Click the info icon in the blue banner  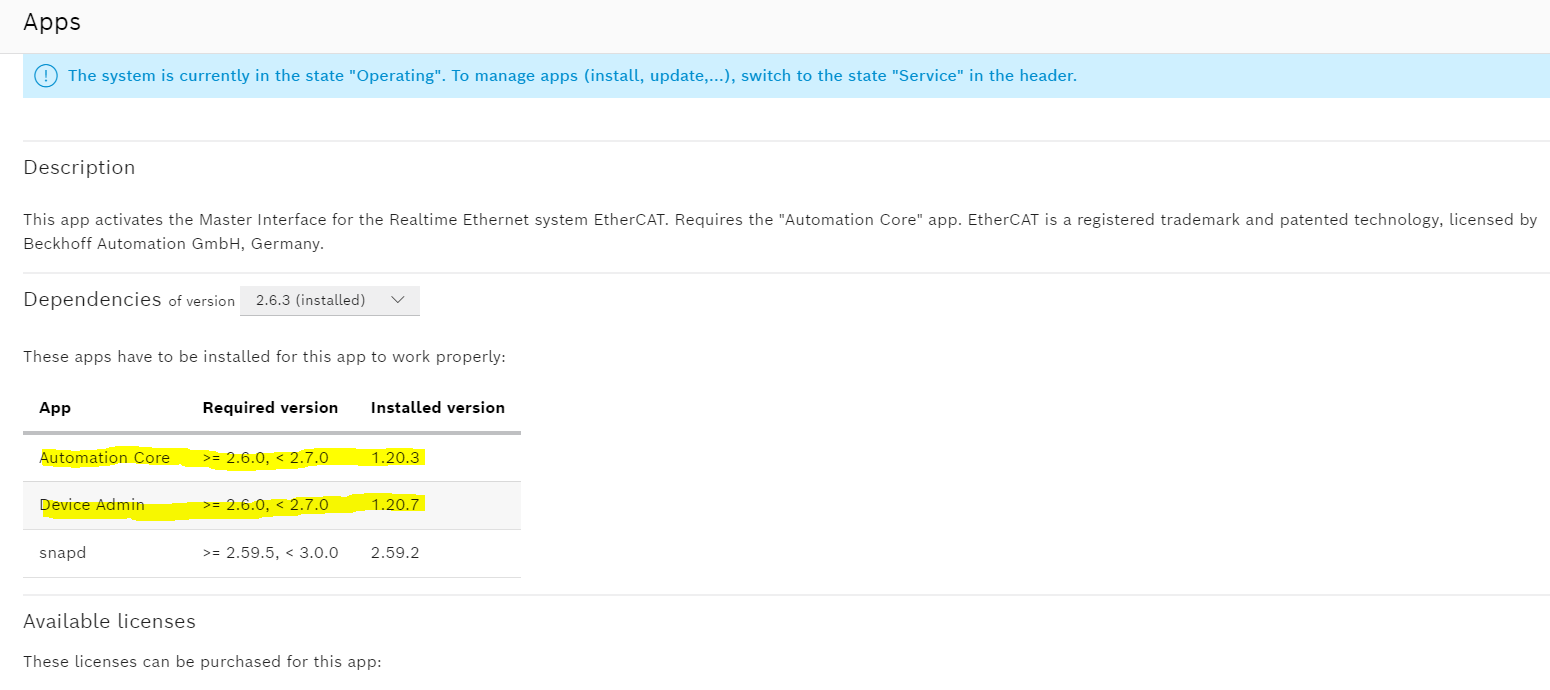(46, 76)
